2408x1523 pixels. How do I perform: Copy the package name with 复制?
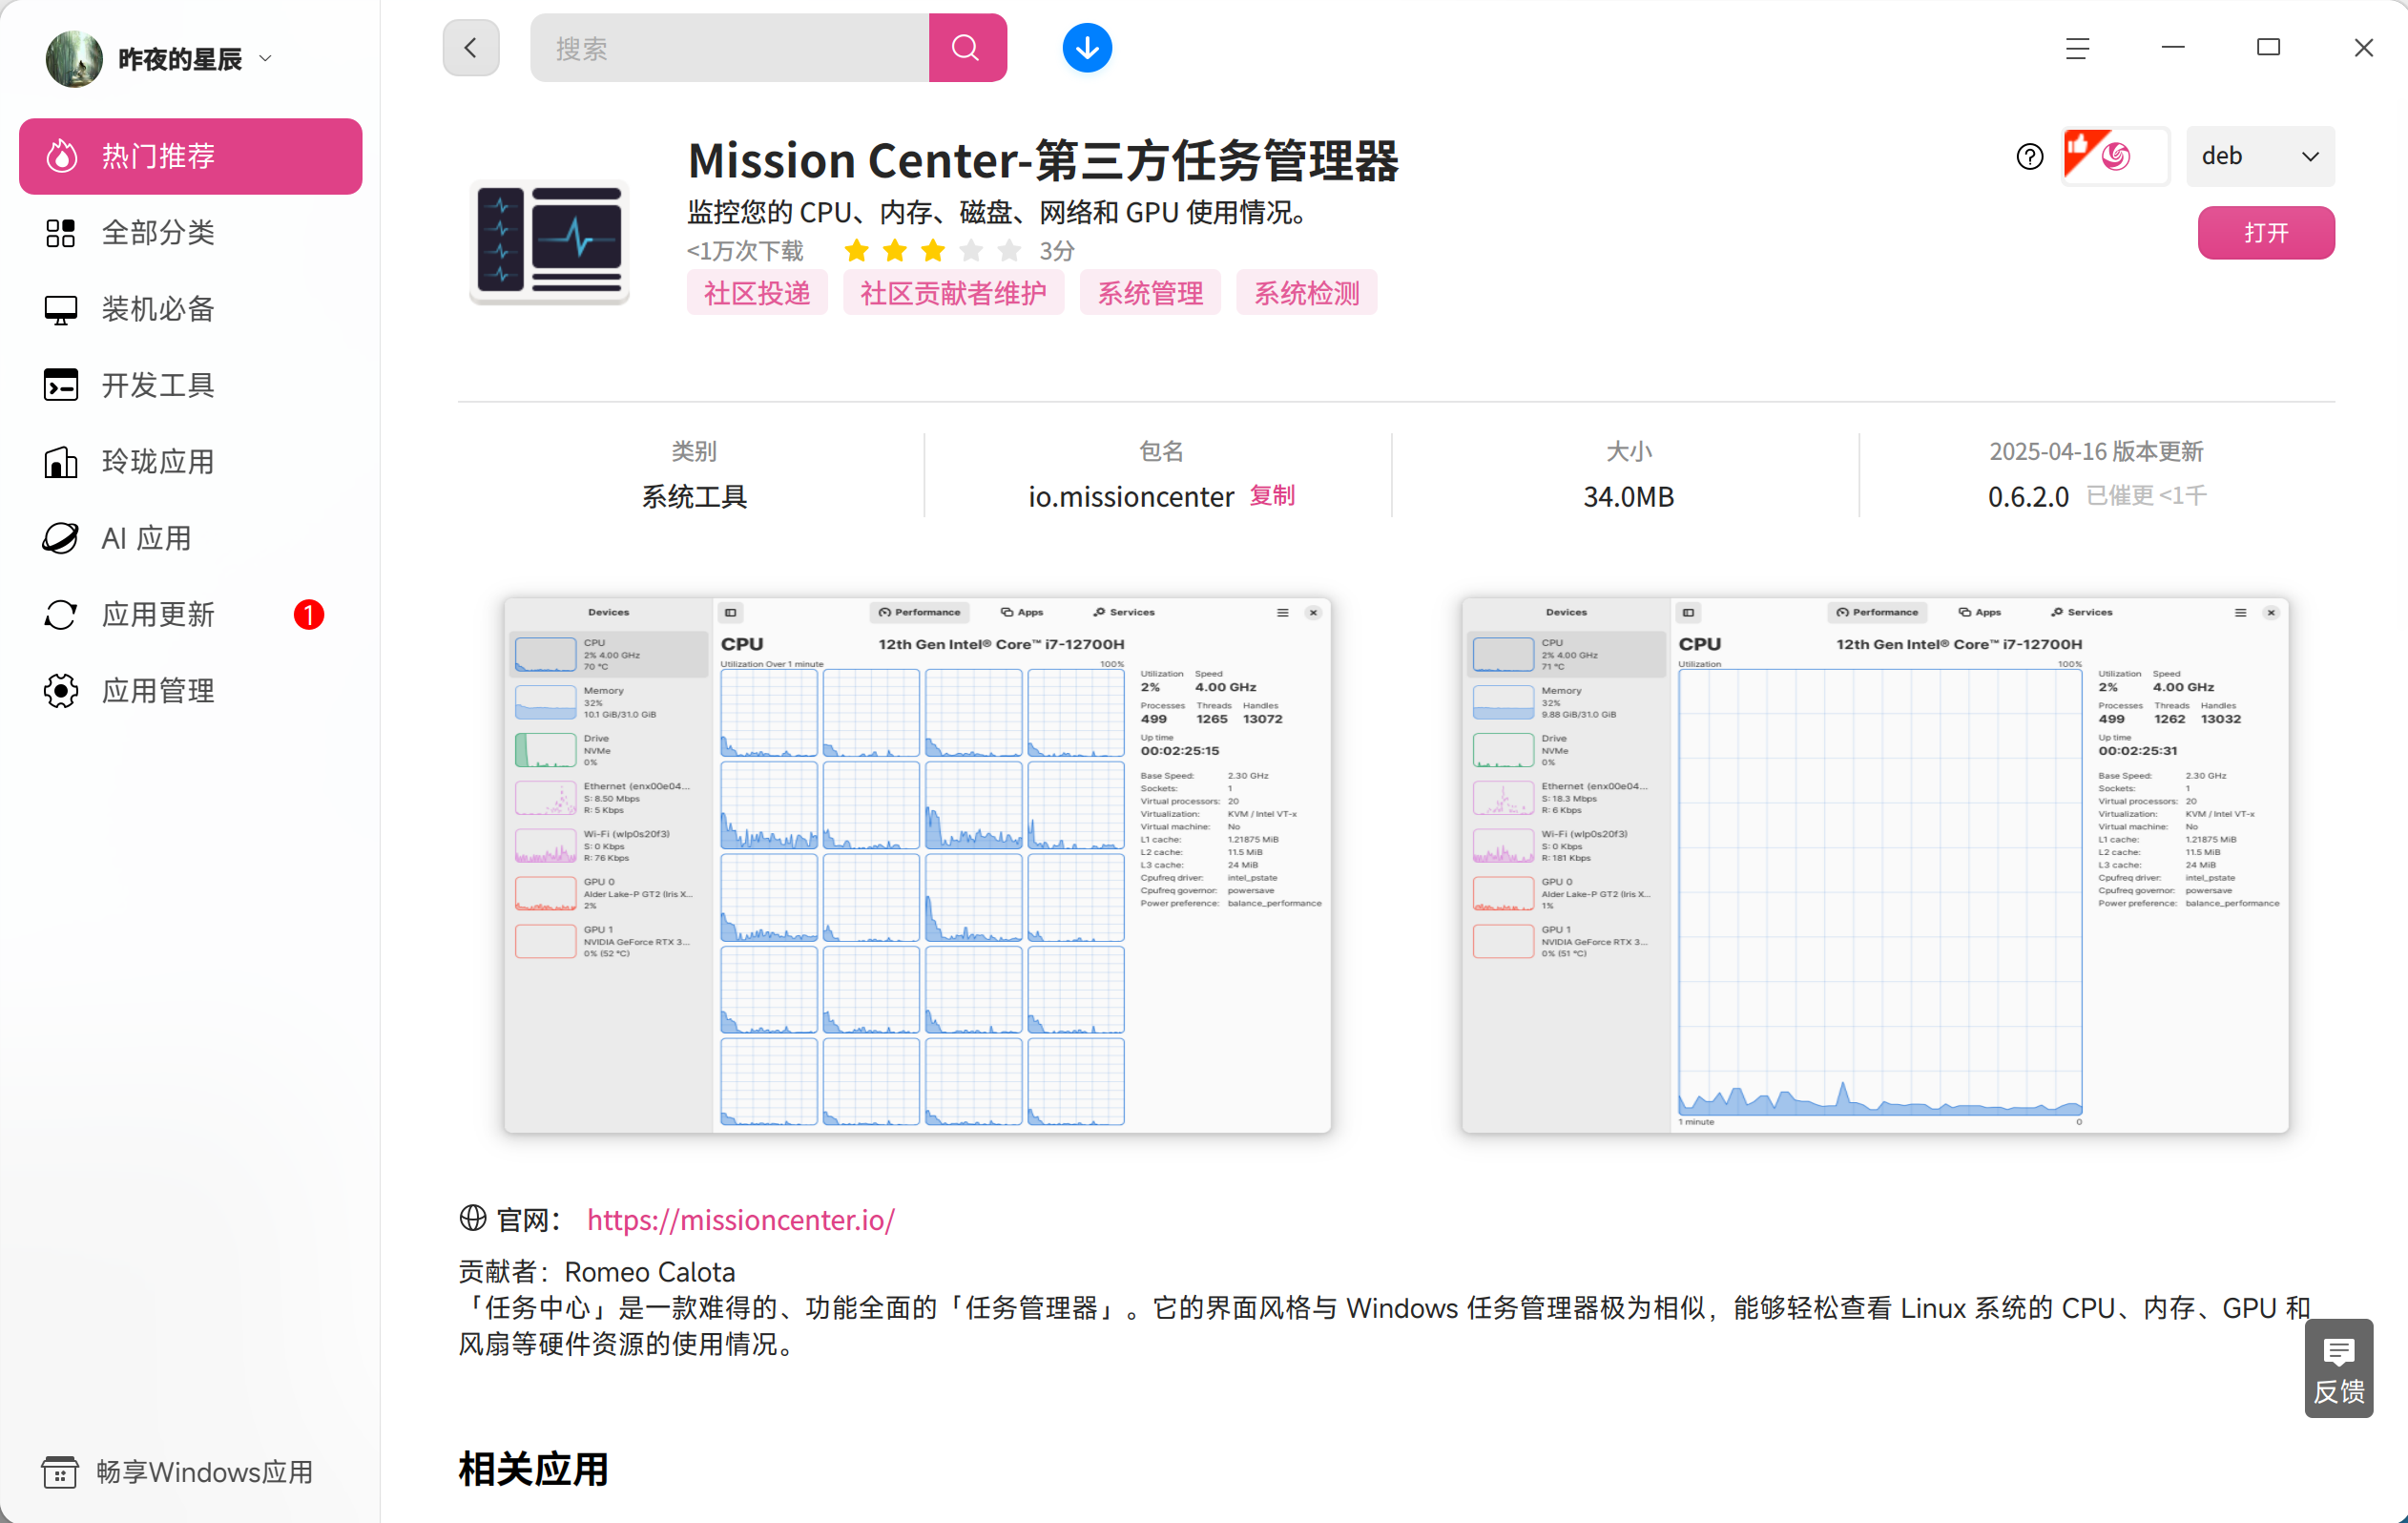coord(1272,495)
